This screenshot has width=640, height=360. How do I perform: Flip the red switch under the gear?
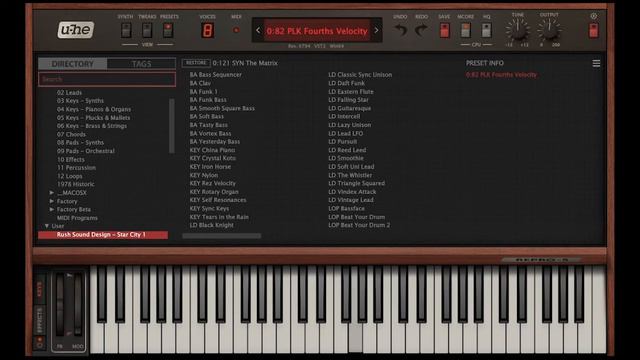tap(593, 30)
